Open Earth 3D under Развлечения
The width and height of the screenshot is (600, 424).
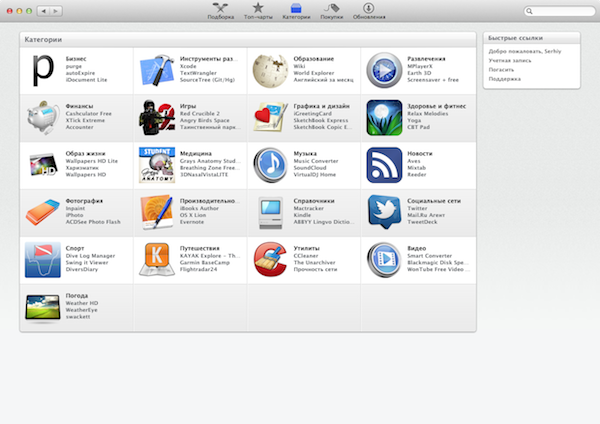click(419, 73)
